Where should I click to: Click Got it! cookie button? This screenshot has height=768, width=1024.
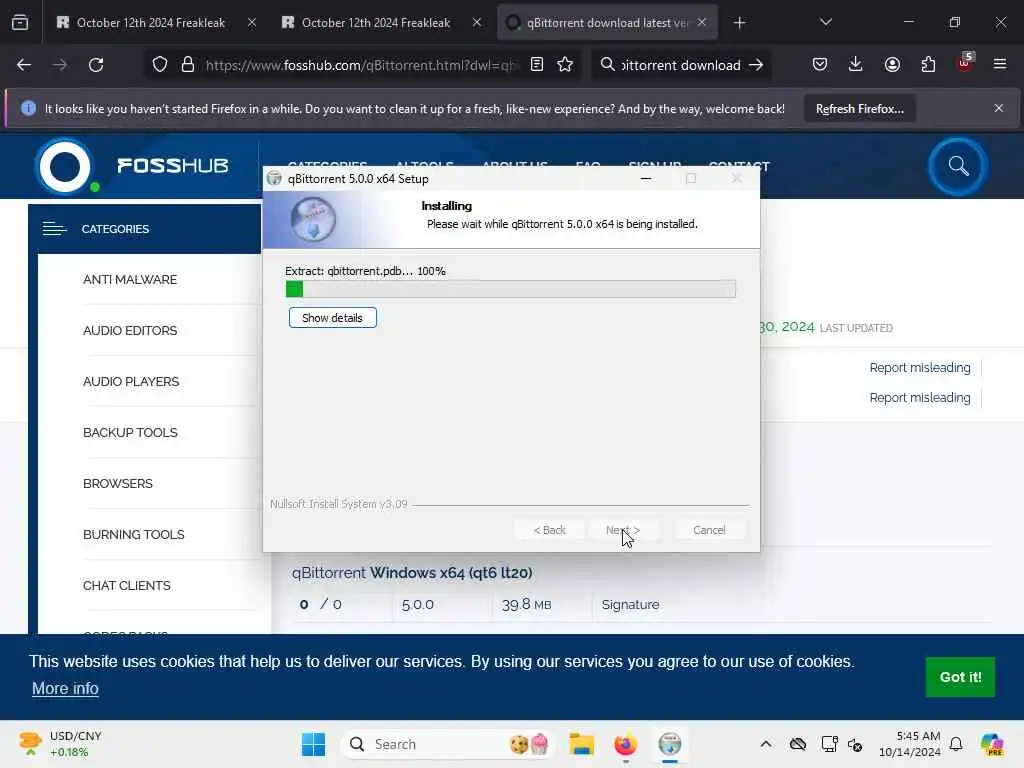click(x=960, y=677)
